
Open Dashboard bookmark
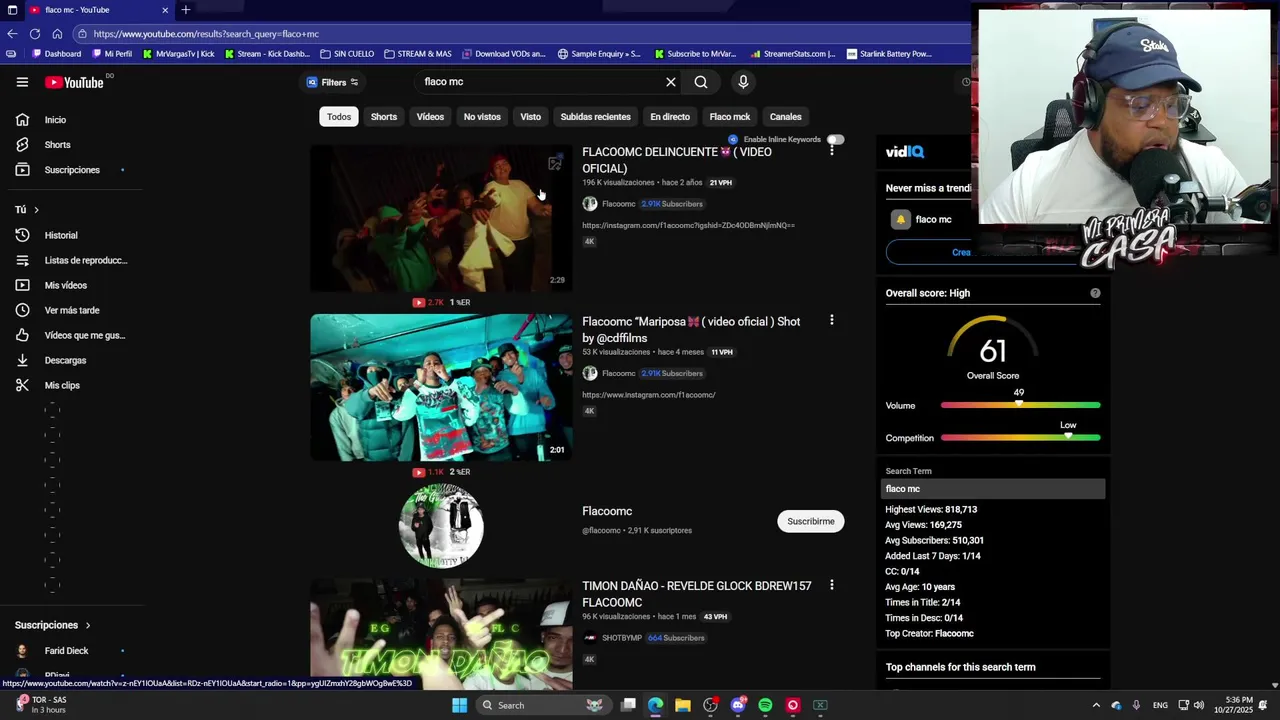[x=57, y=54]
